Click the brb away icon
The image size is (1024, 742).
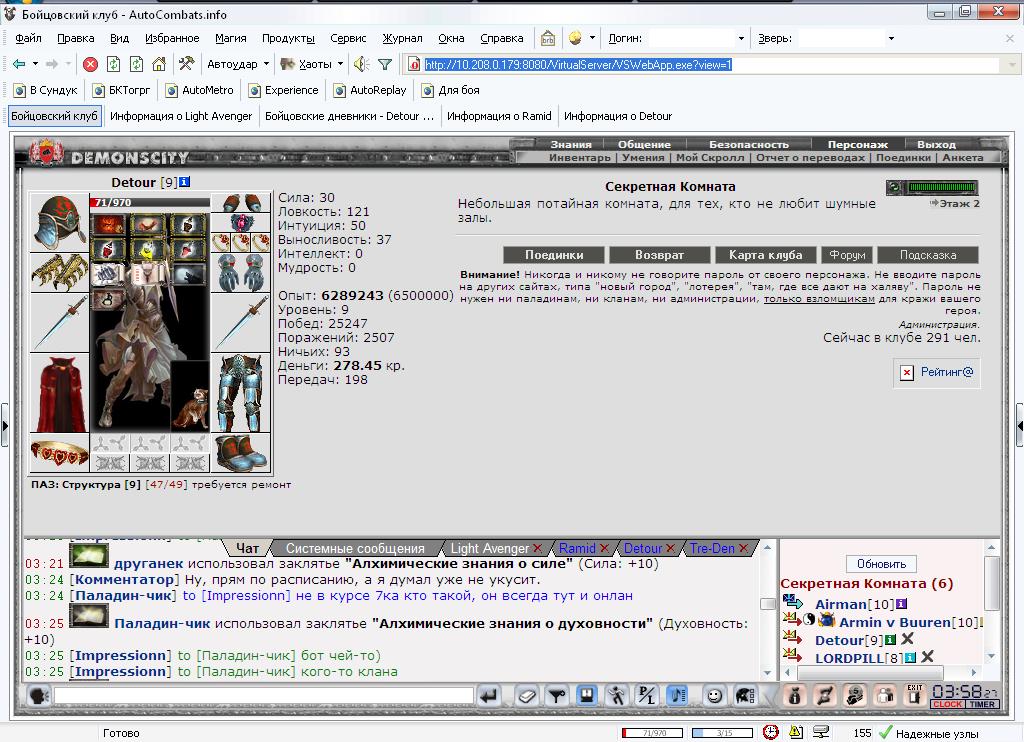tap(547, 39)
